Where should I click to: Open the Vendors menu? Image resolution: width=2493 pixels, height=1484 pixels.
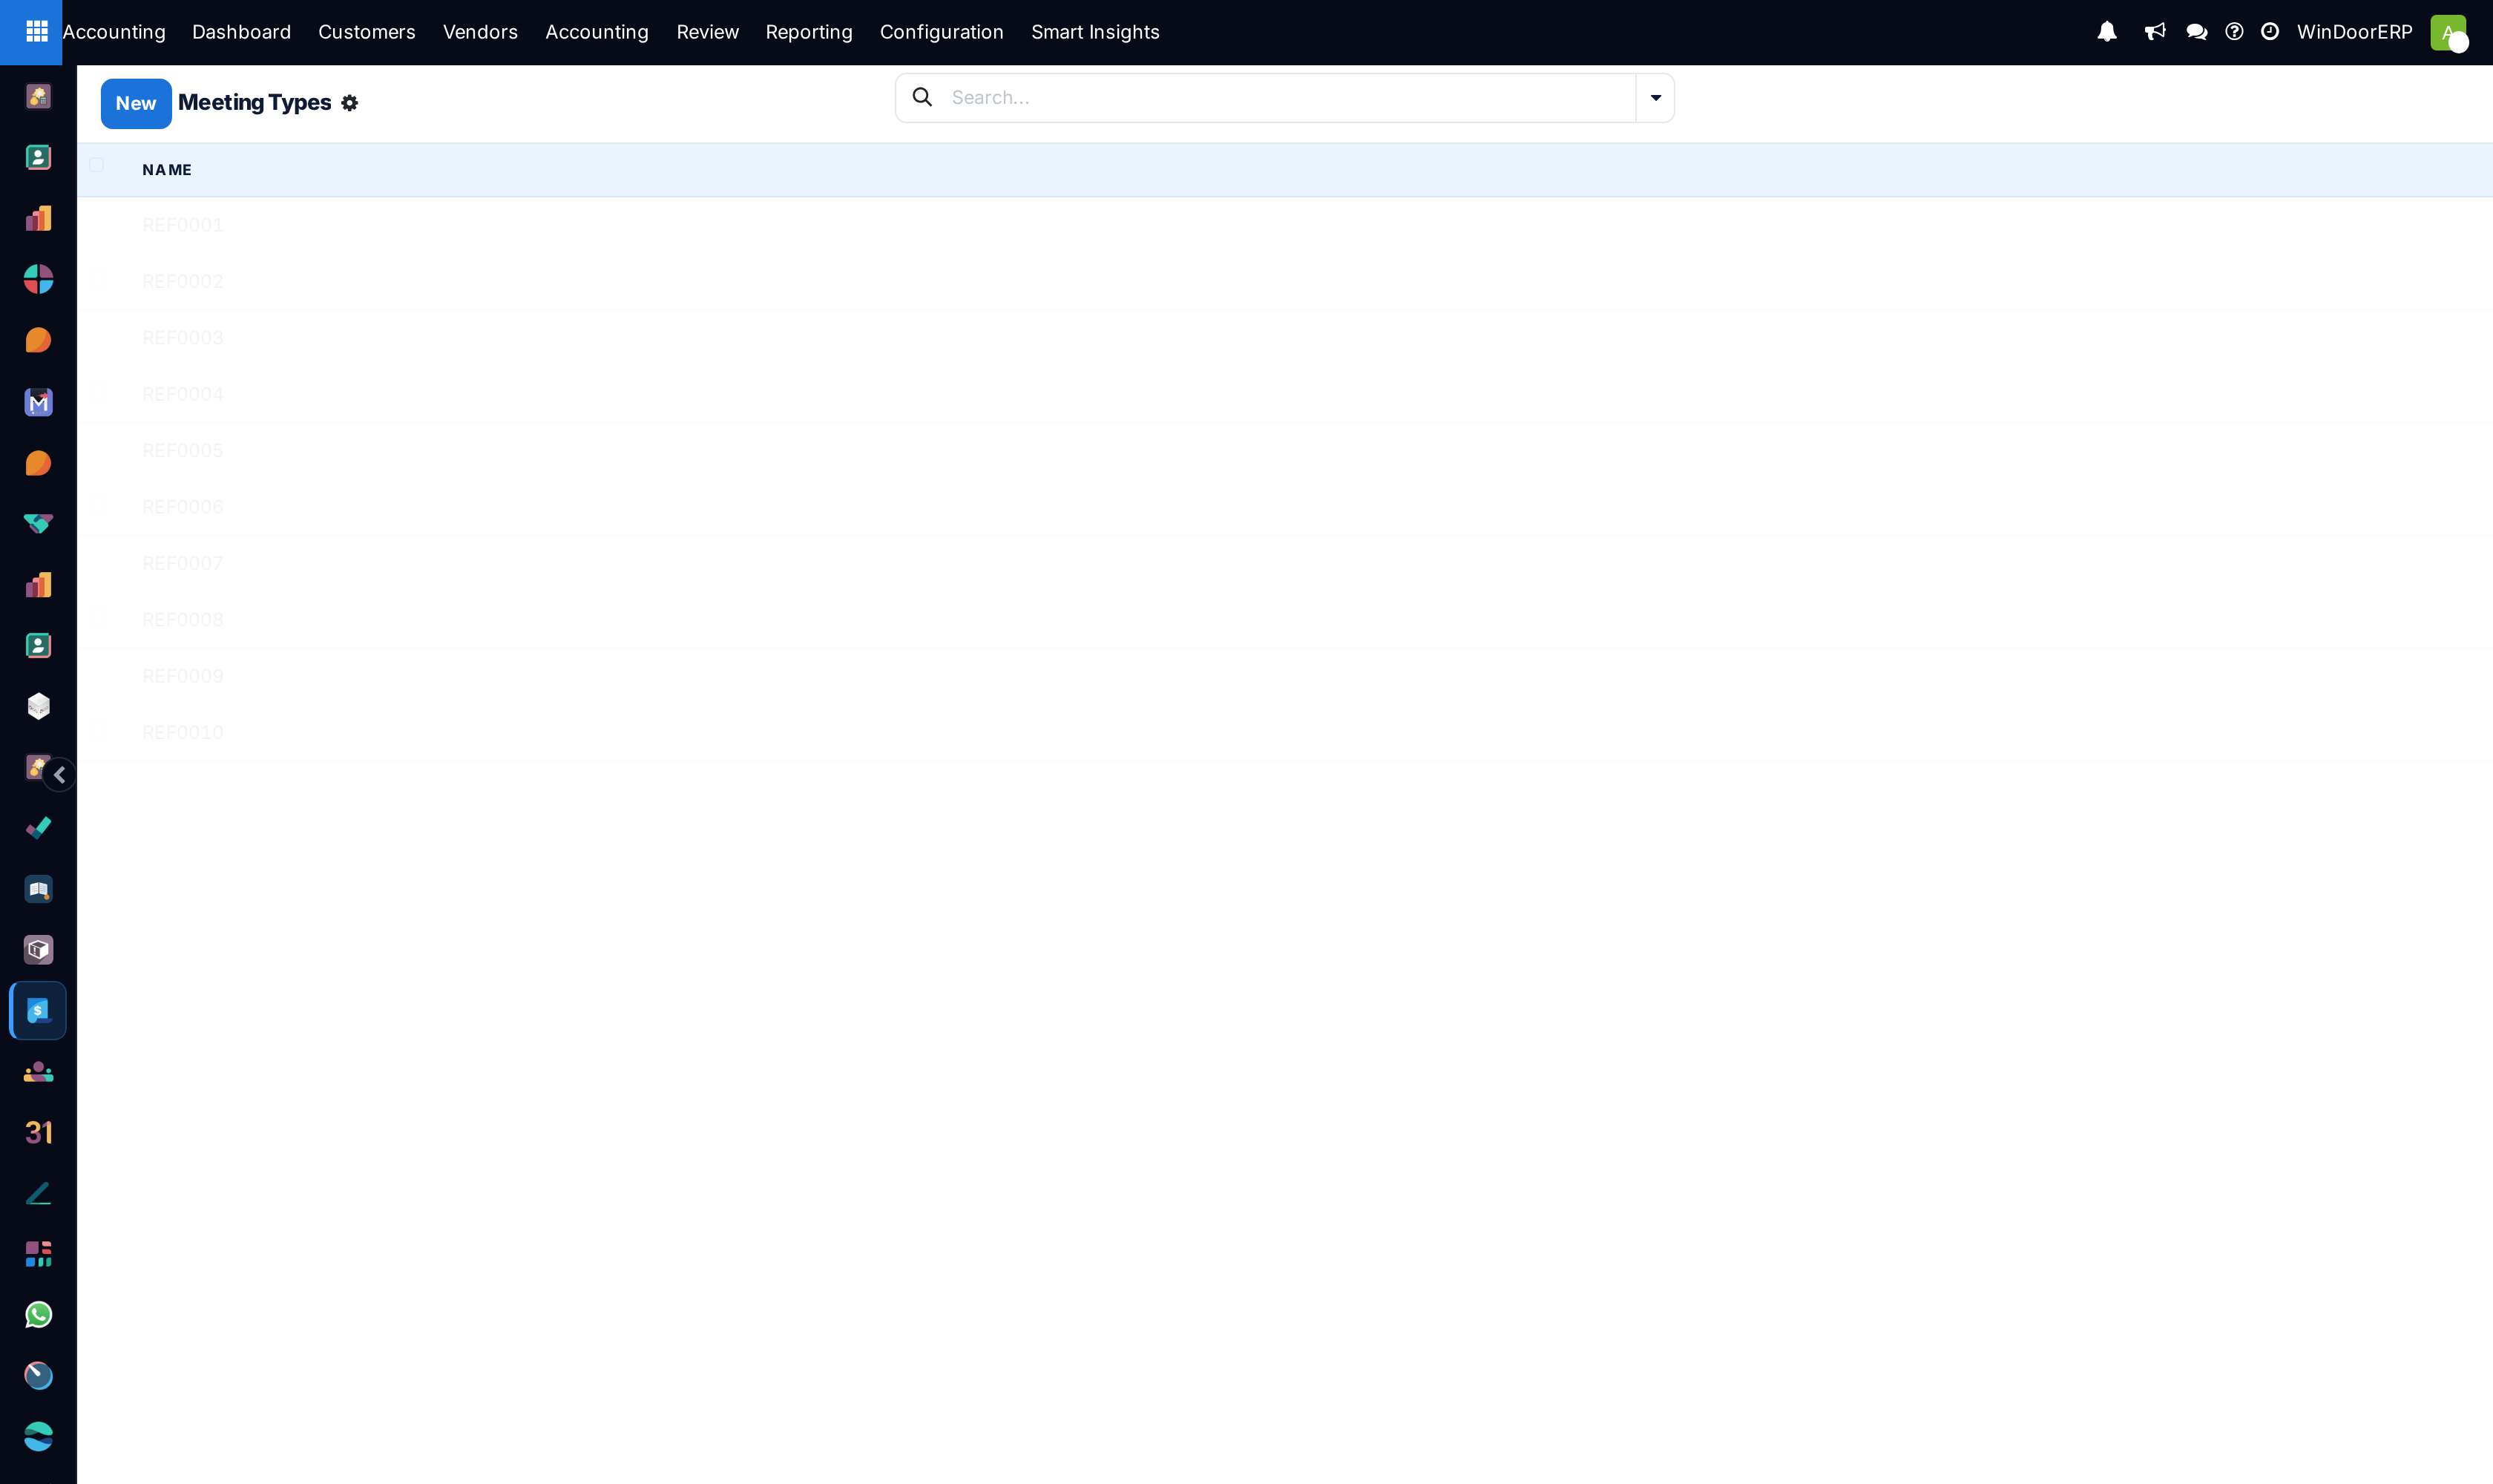click(480, 32)
